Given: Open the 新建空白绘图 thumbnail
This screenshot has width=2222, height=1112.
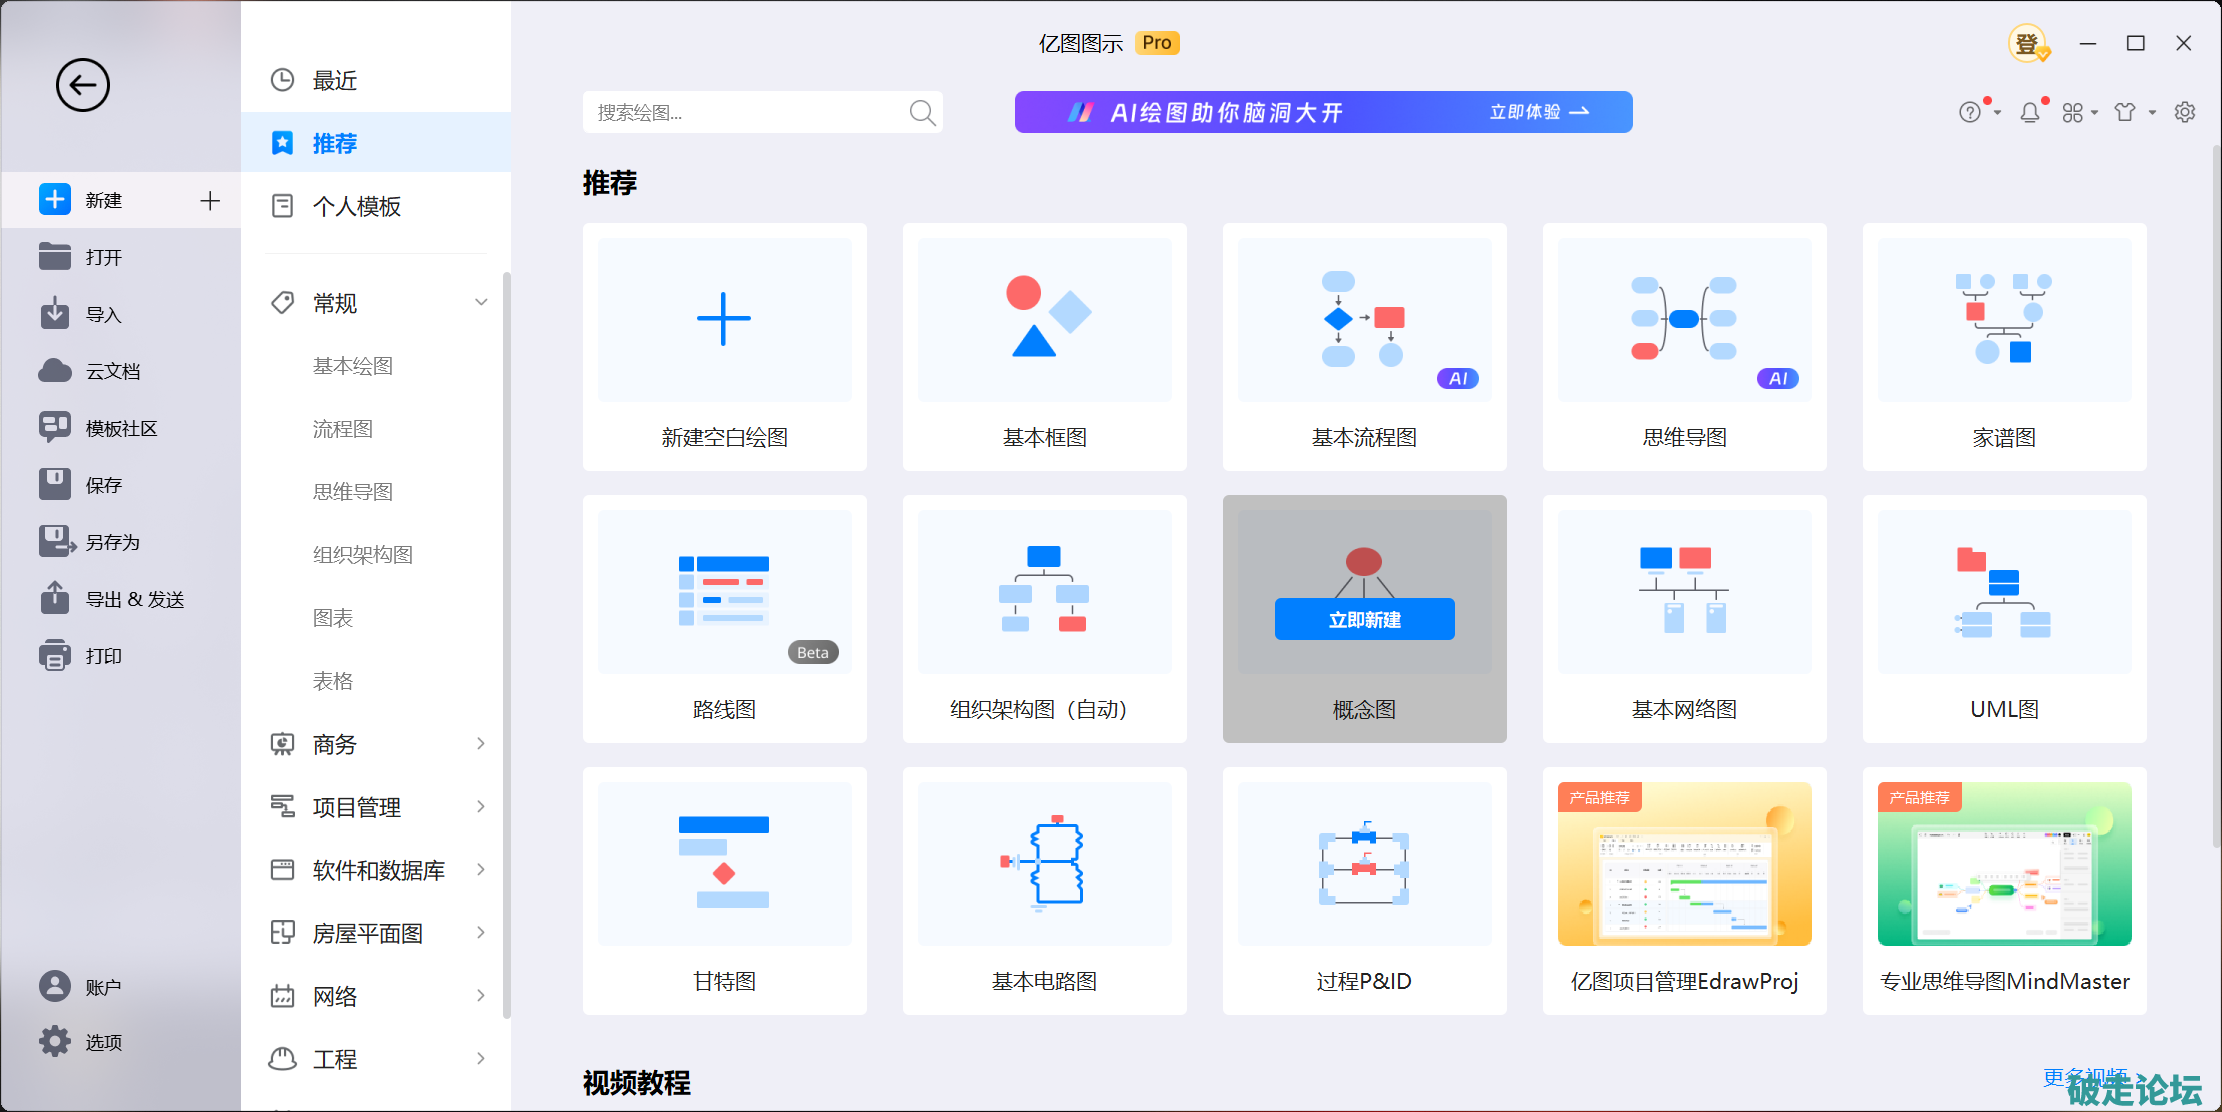Looking at the screenshot, I should [x=724, y=320].
